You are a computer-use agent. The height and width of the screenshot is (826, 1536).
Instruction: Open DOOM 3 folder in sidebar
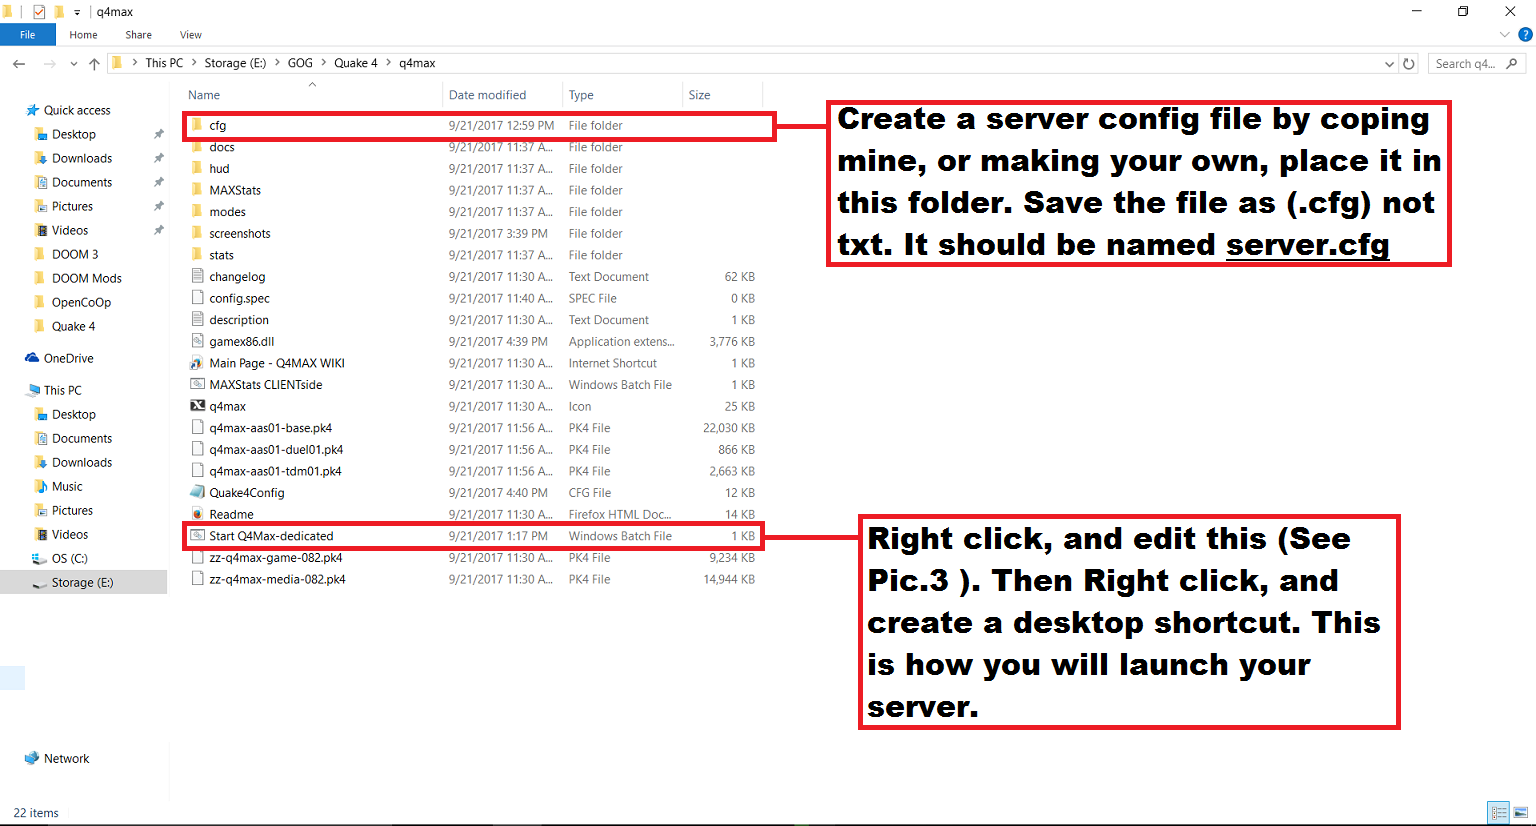pyautogui.click(x=75, y=254)
